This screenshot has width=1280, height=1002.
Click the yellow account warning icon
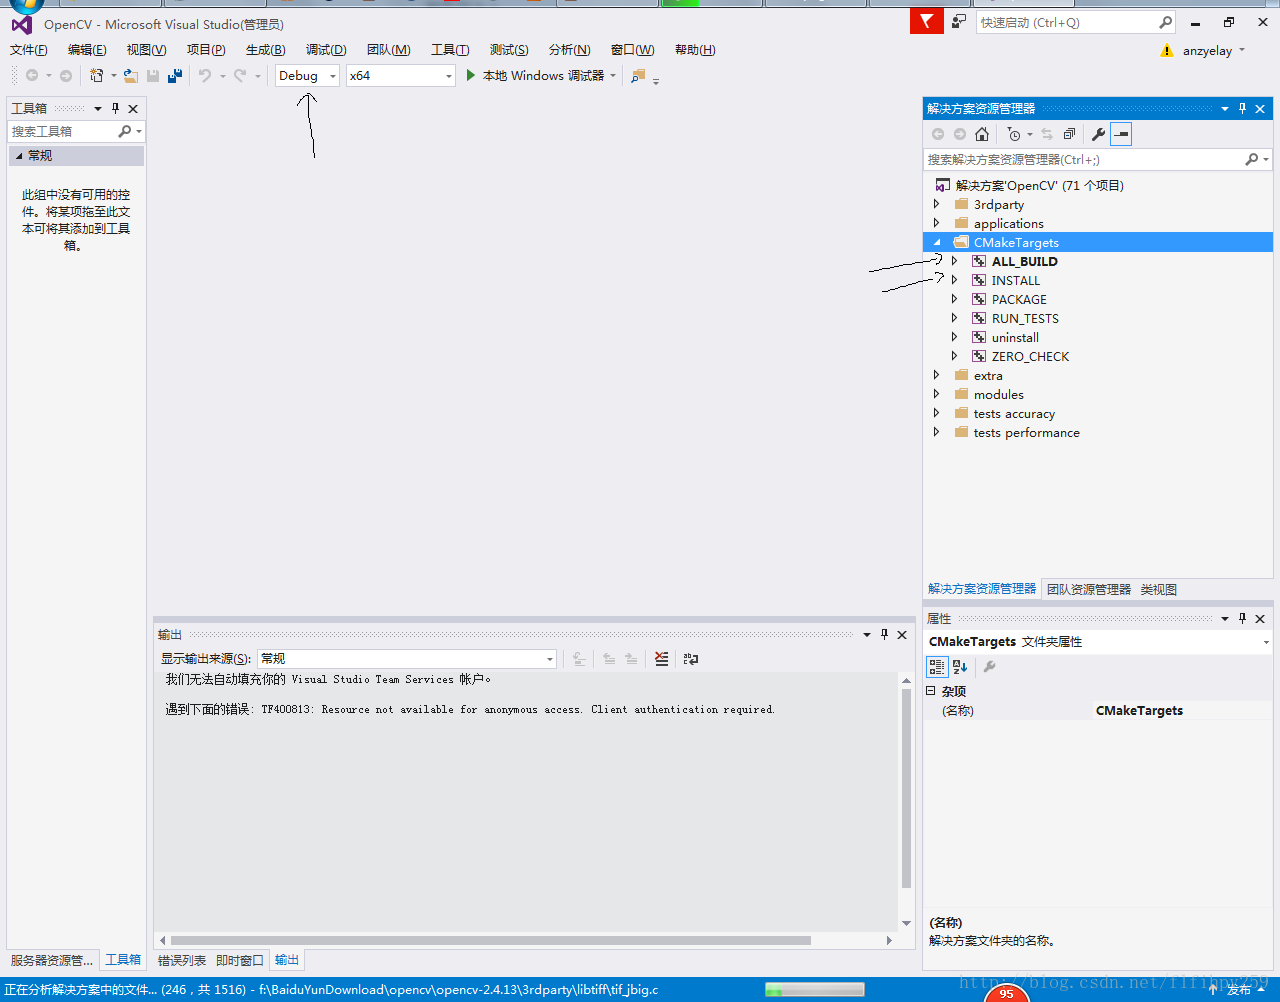[1166, 50]
